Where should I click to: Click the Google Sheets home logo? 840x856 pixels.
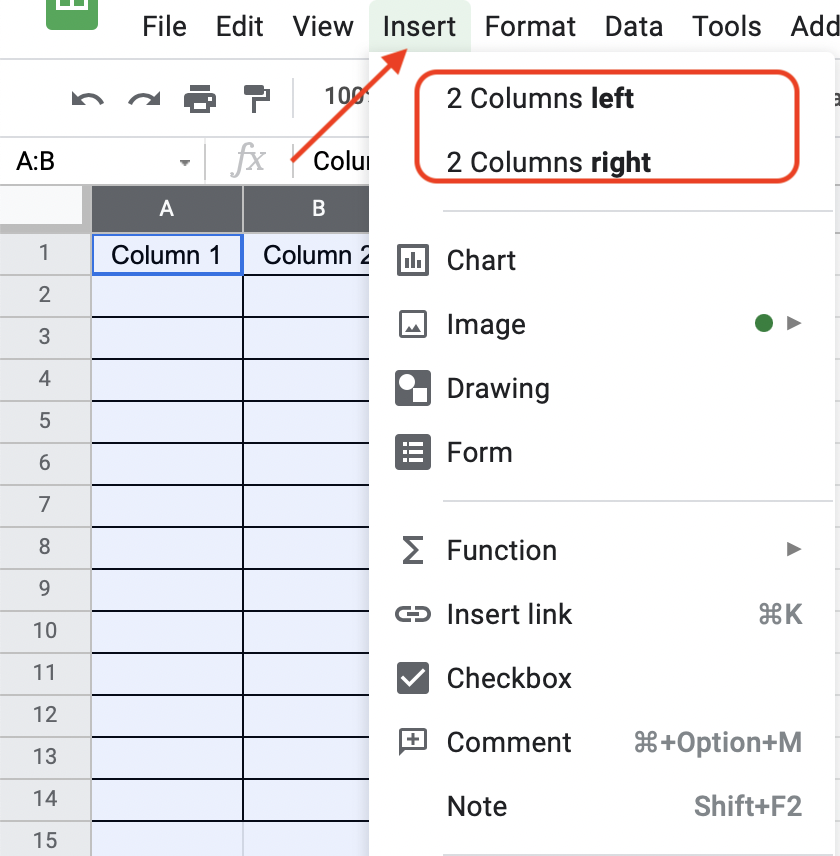pyautogui.click(x=72, y=14)
